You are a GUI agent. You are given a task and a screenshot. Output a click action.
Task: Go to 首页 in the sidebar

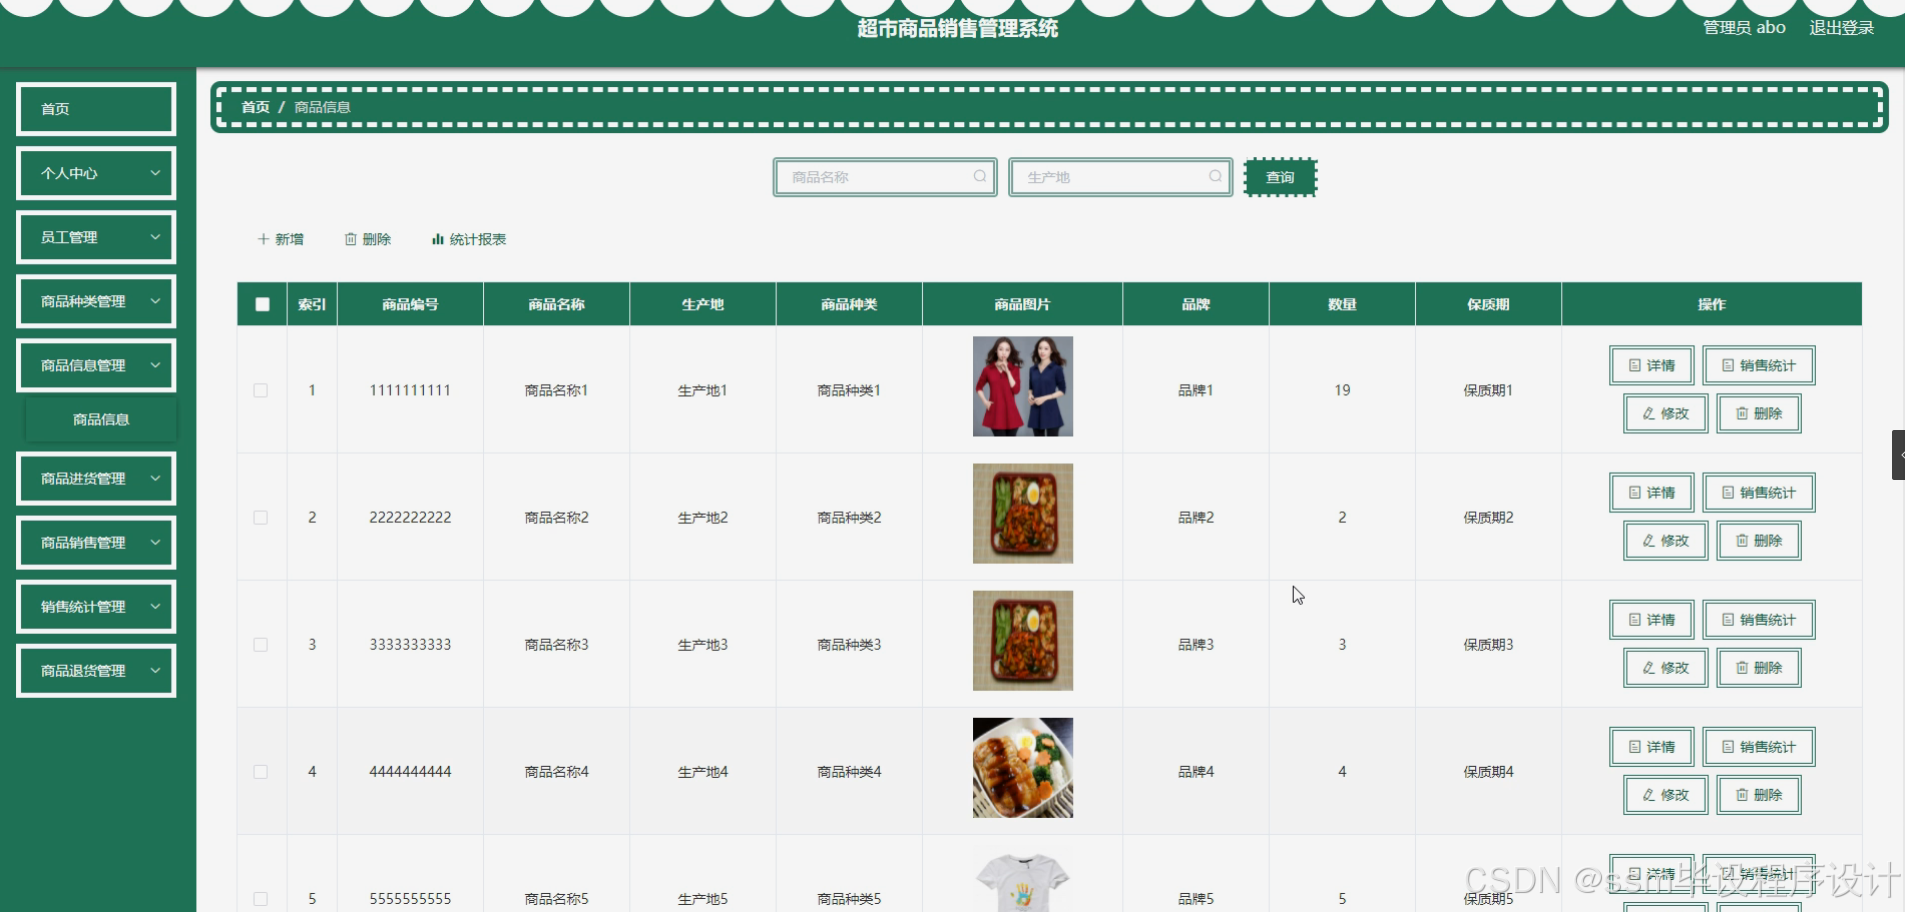pos(96,109)
